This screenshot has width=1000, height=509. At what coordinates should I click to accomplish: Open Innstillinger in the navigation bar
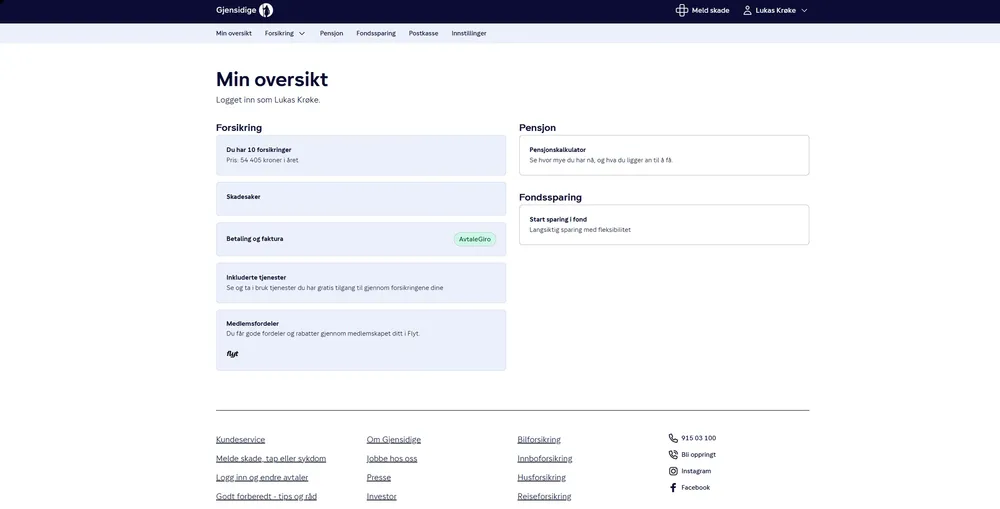[469, 33]
